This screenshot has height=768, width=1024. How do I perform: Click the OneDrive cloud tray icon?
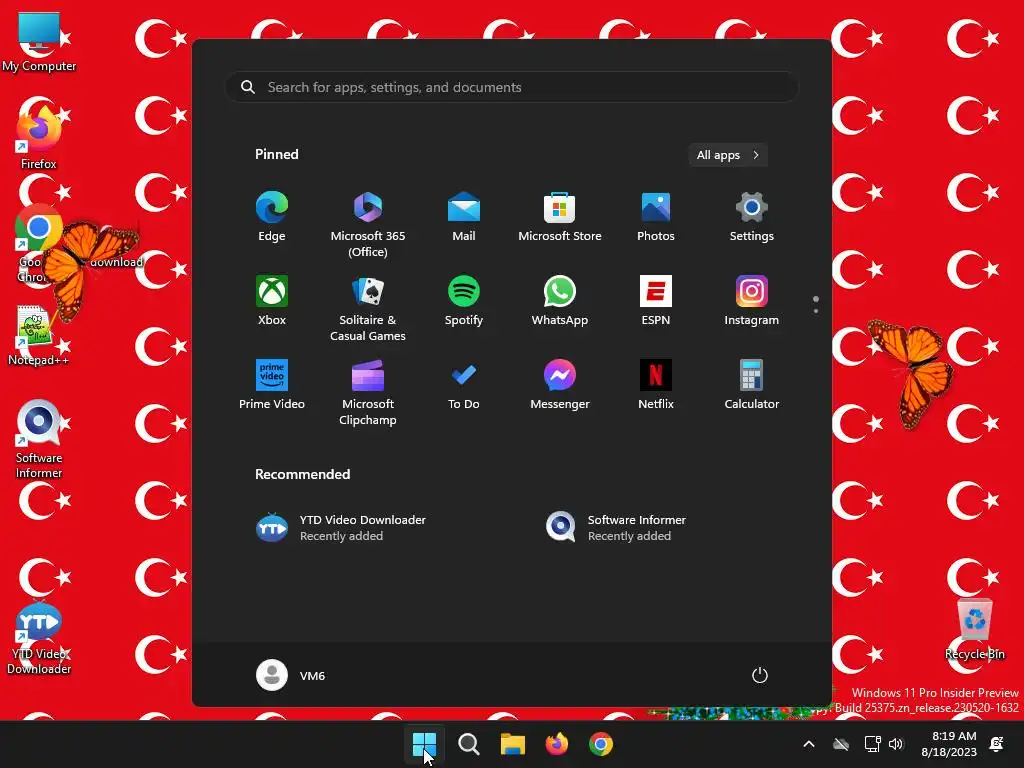[841, 744]
